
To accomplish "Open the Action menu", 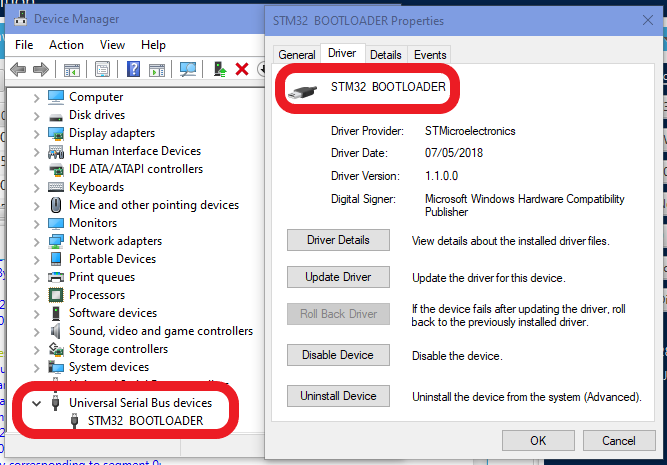I will [x=66, y=45].
